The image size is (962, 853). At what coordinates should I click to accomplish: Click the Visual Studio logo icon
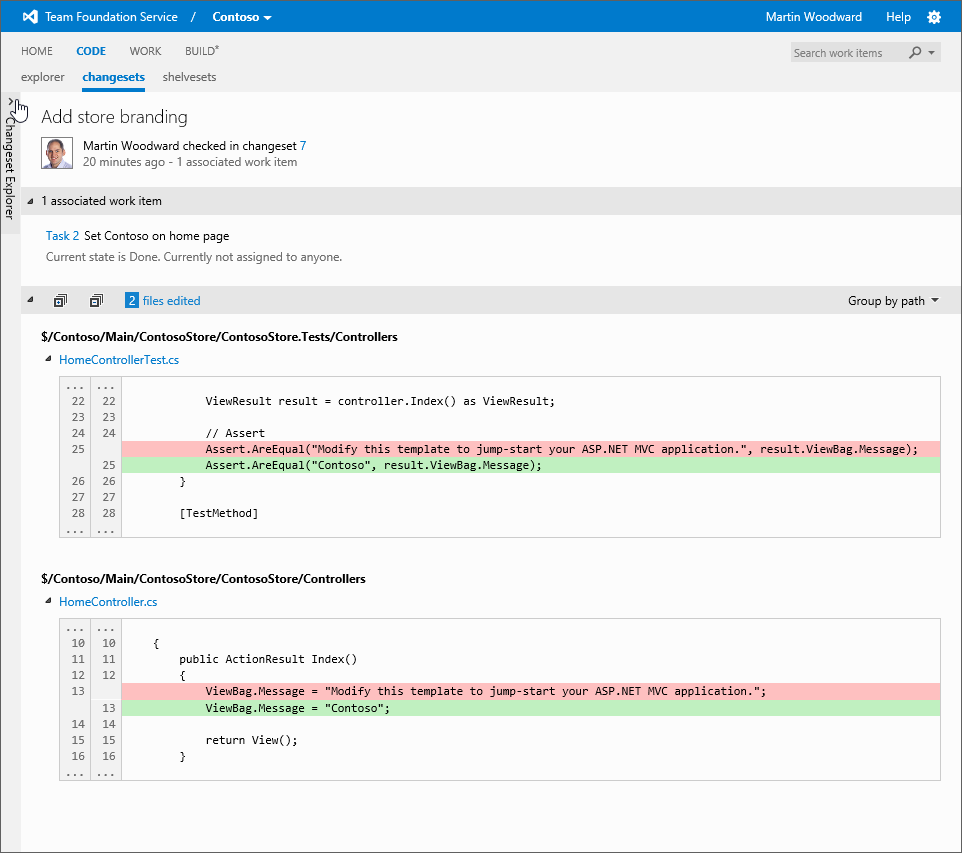tap(30, 17)
